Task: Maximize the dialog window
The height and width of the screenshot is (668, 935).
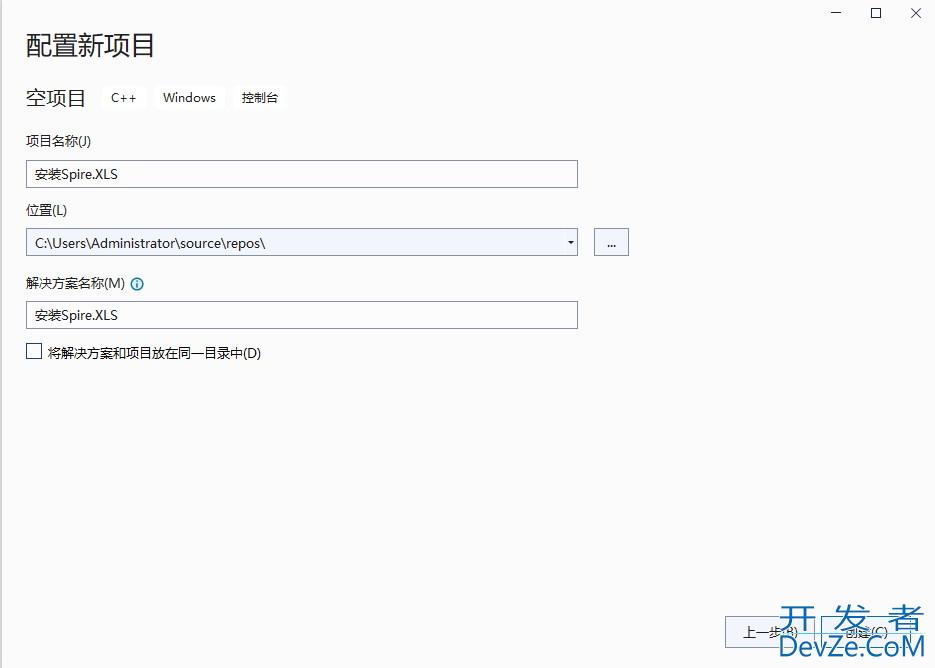Action: click(876, 13)
